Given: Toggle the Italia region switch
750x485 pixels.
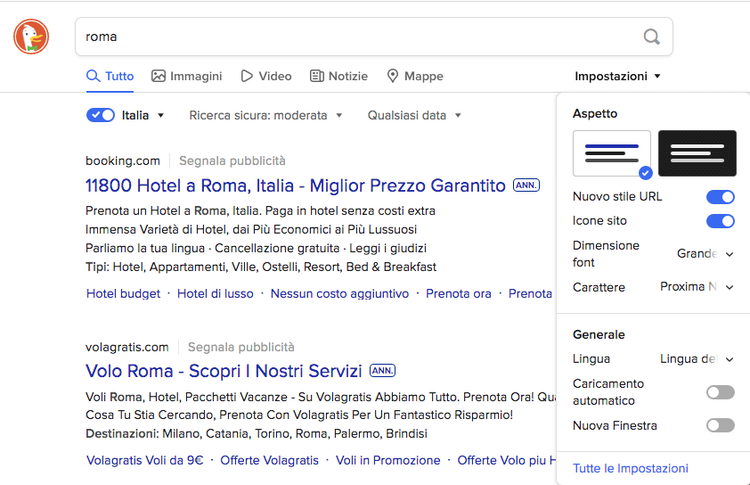Looking at the screenshot, I should tap(100, 115).
